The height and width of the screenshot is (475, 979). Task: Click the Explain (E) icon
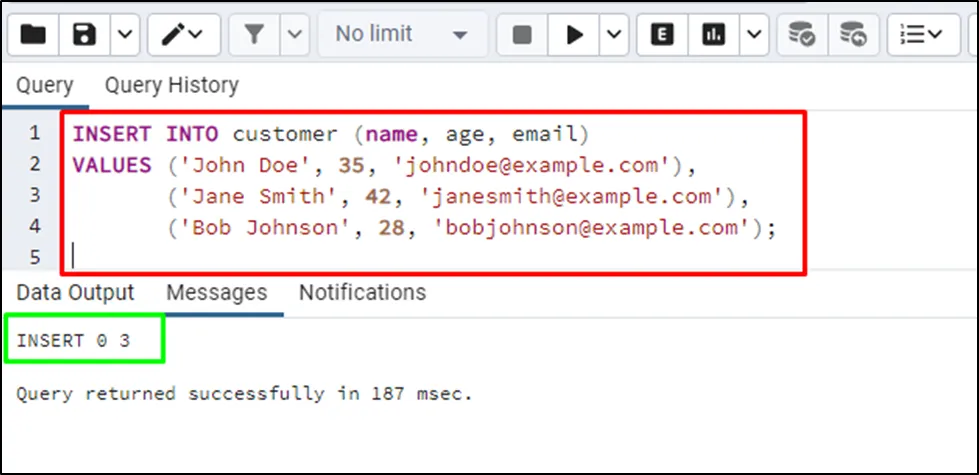(661, 34)
